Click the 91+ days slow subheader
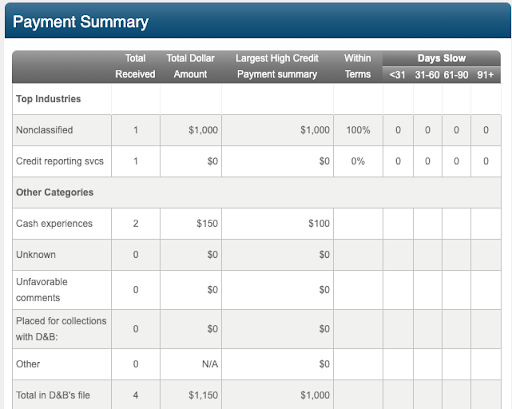This screenshot has width=512, height=409. [x=485, y=75]
